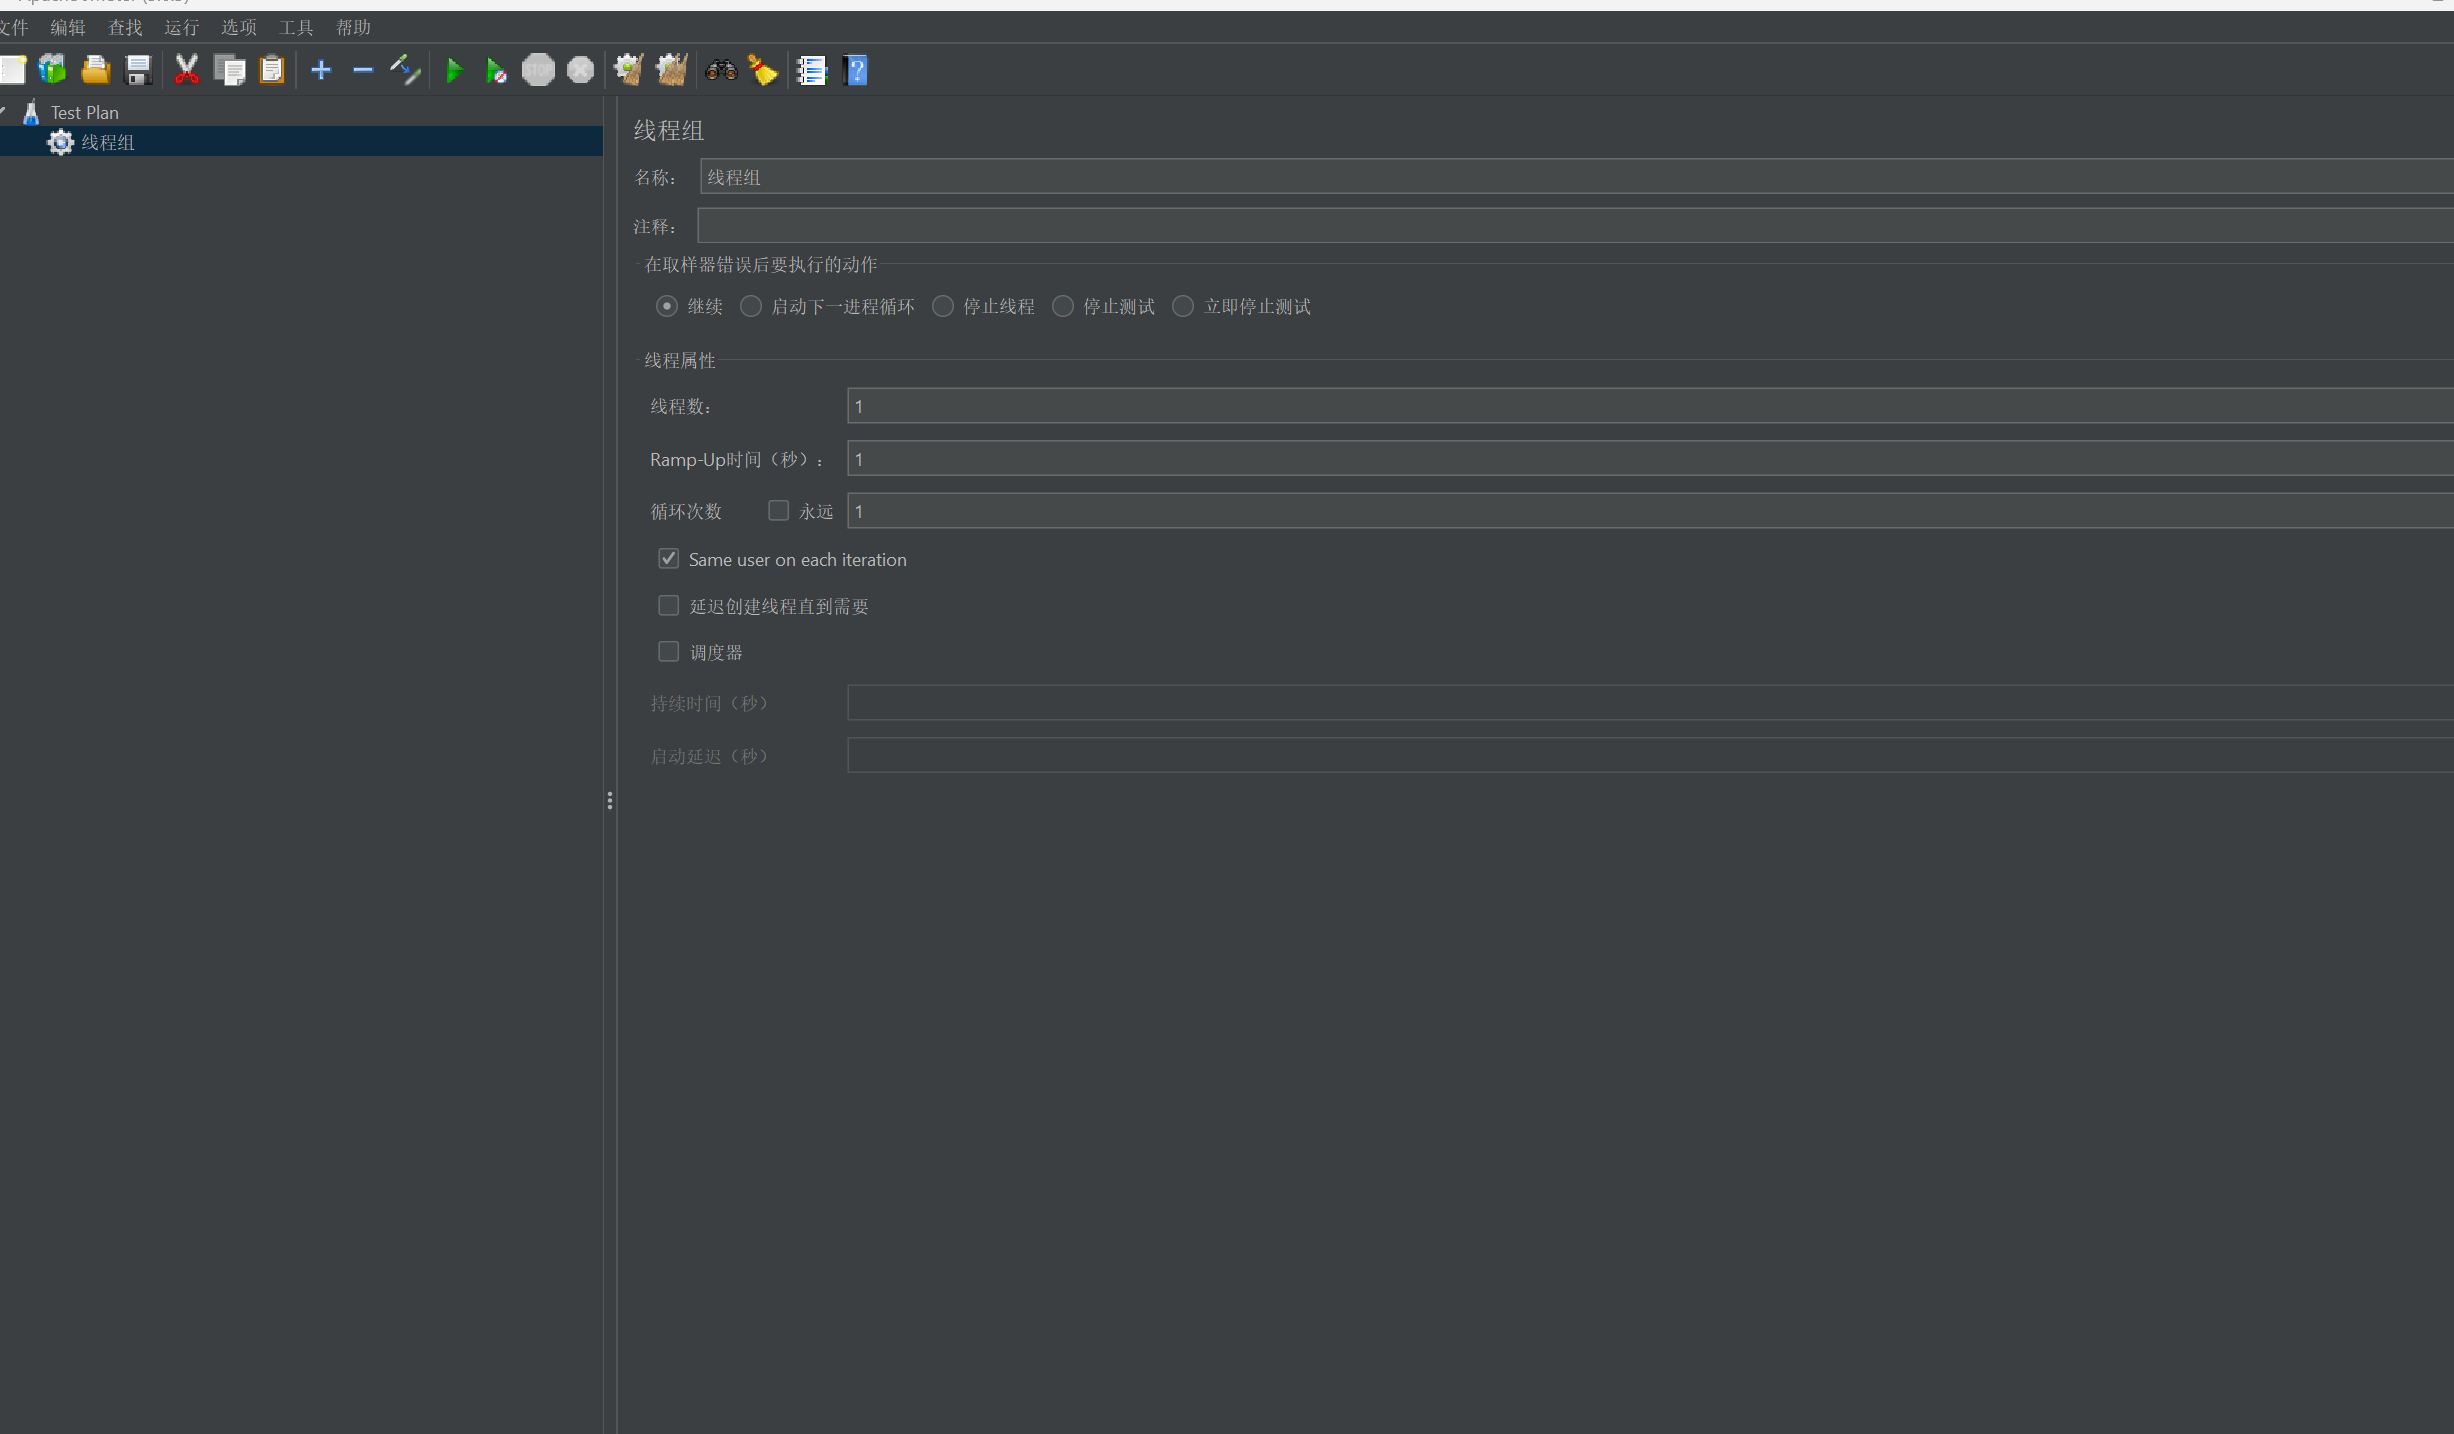The width and height of the screenshot is (2454, 1434).
Task: Click Start no pauses run icon
Action: click(x=496, y=70)
